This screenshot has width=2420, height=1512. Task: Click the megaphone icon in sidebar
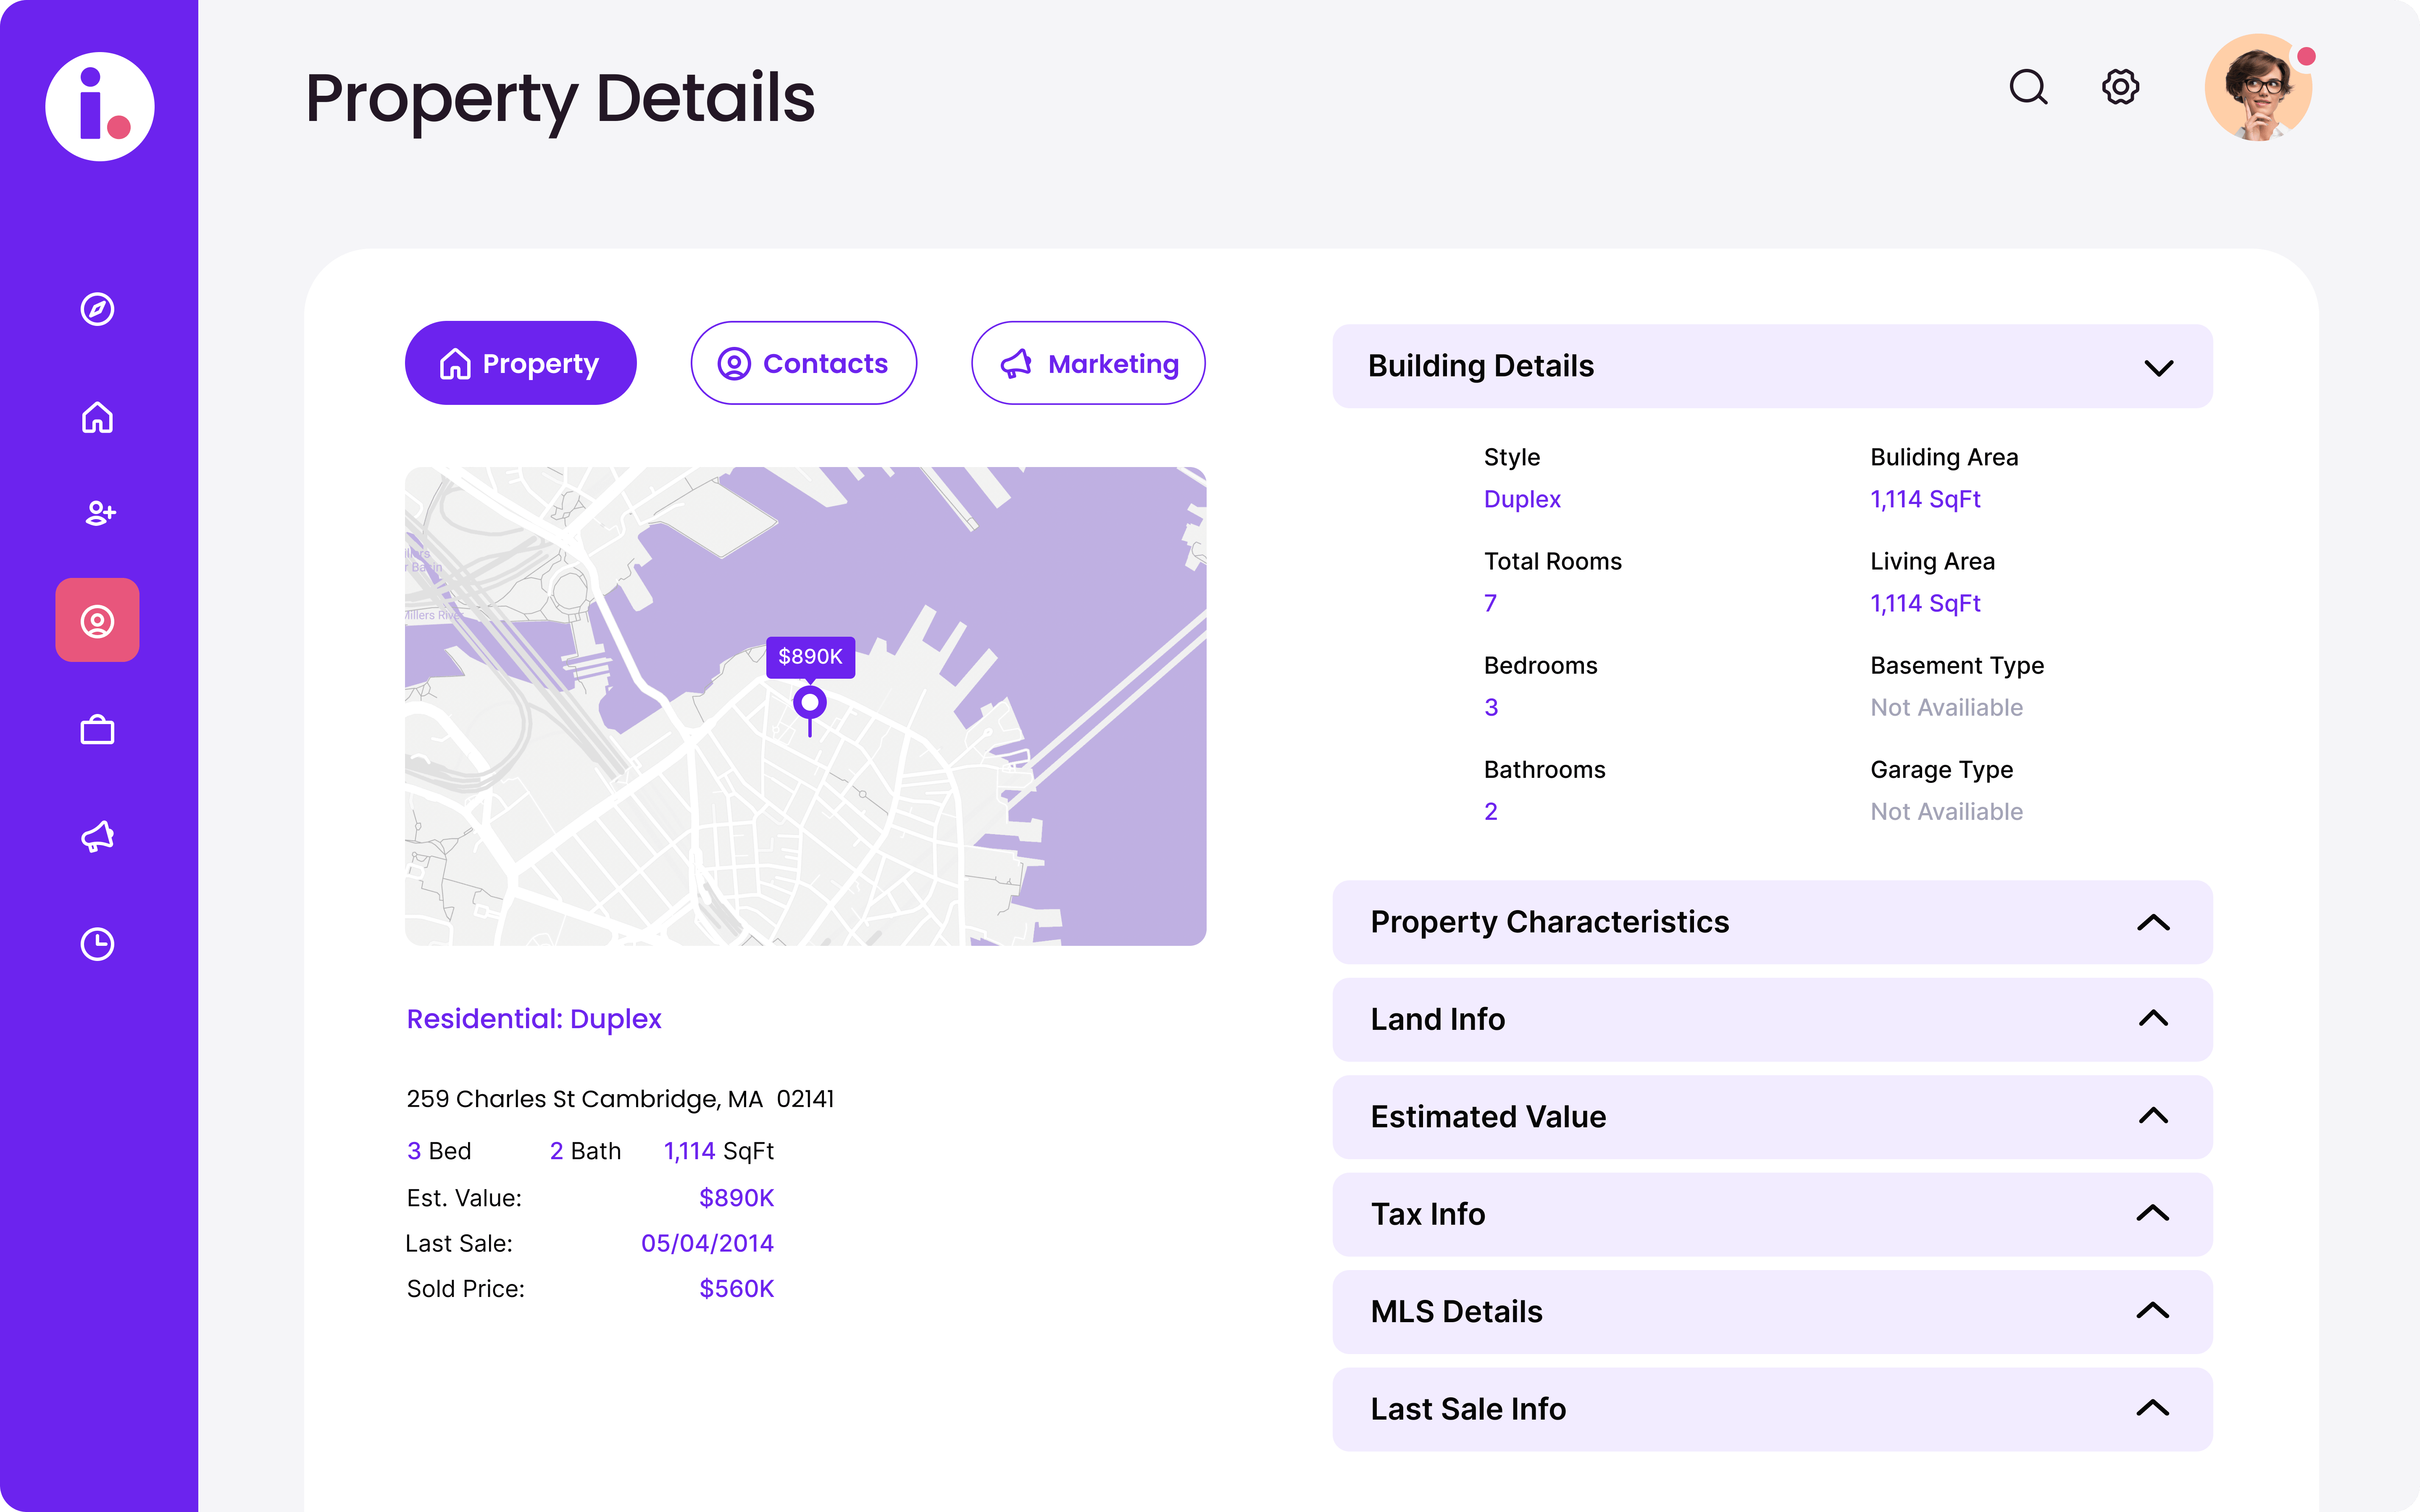tap(97, 836)
